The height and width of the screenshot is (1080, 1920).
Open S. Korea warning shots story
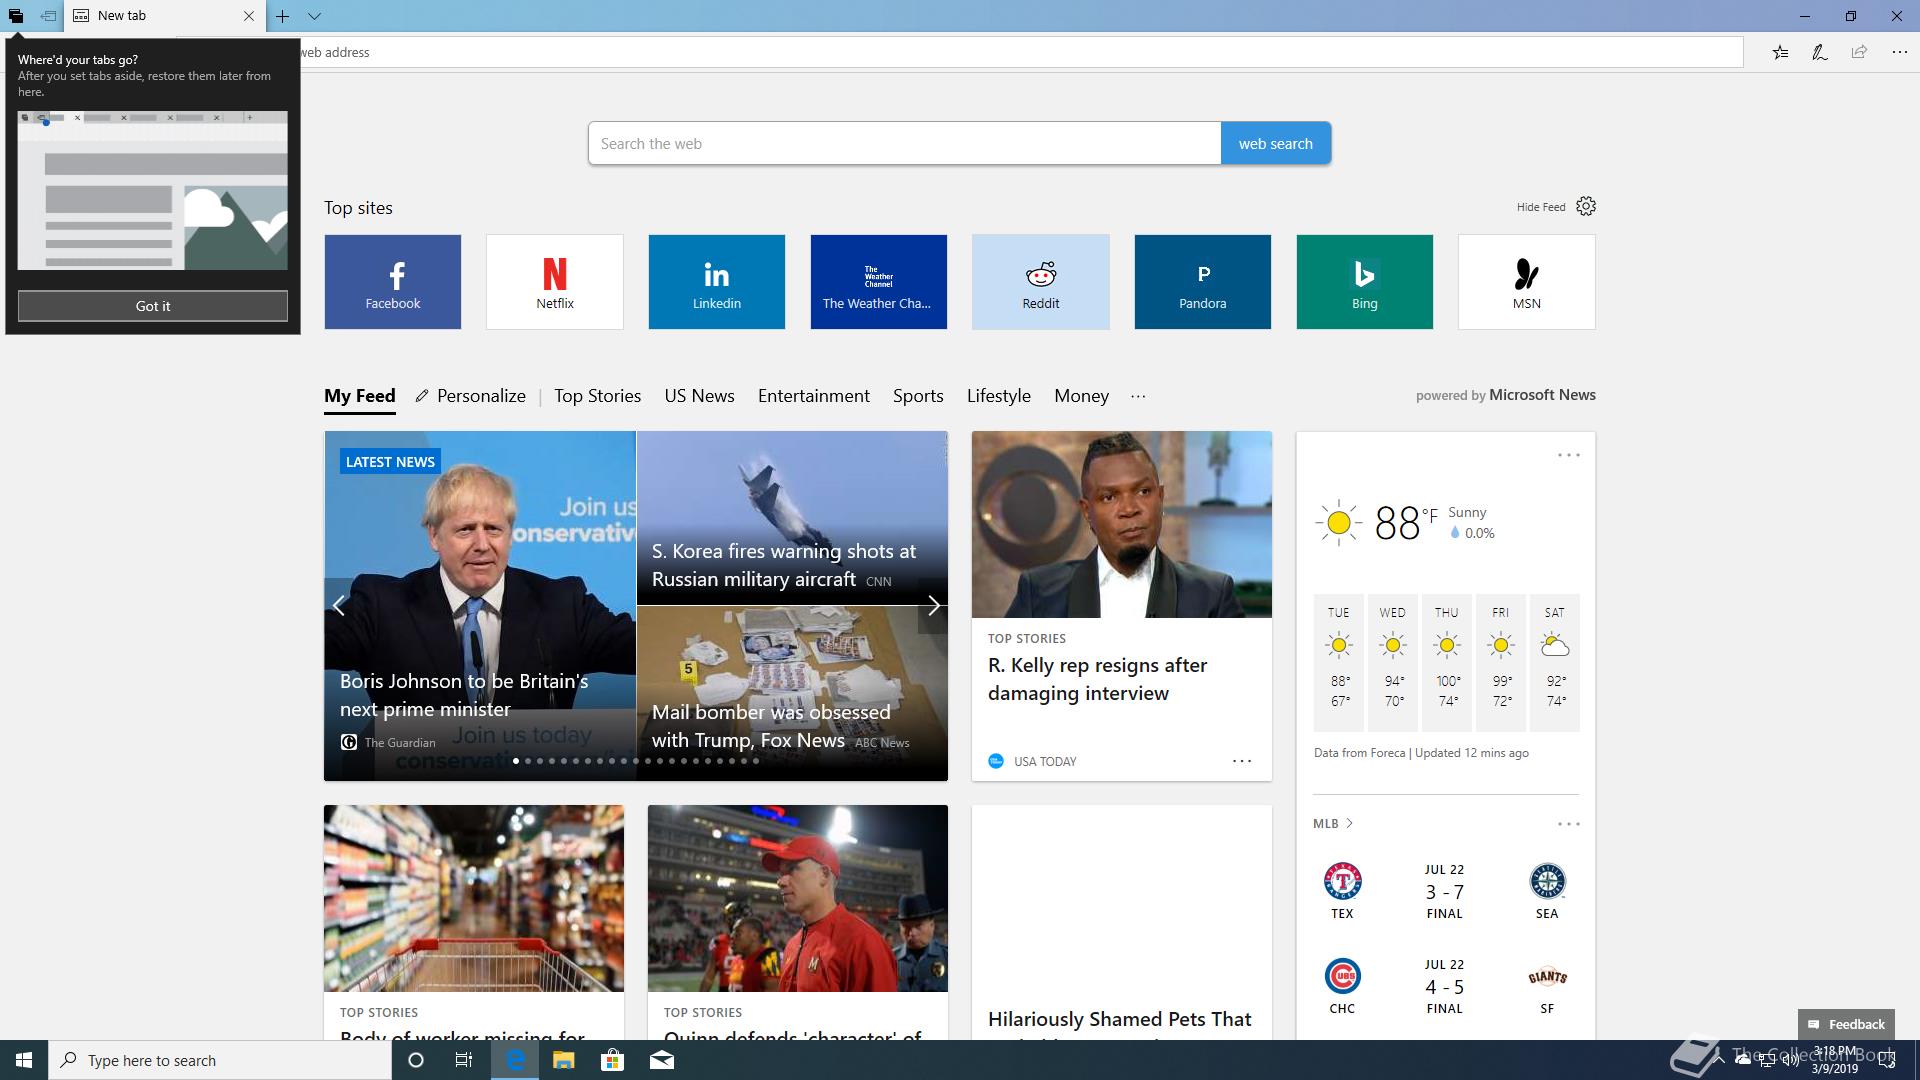coord(784,565)
